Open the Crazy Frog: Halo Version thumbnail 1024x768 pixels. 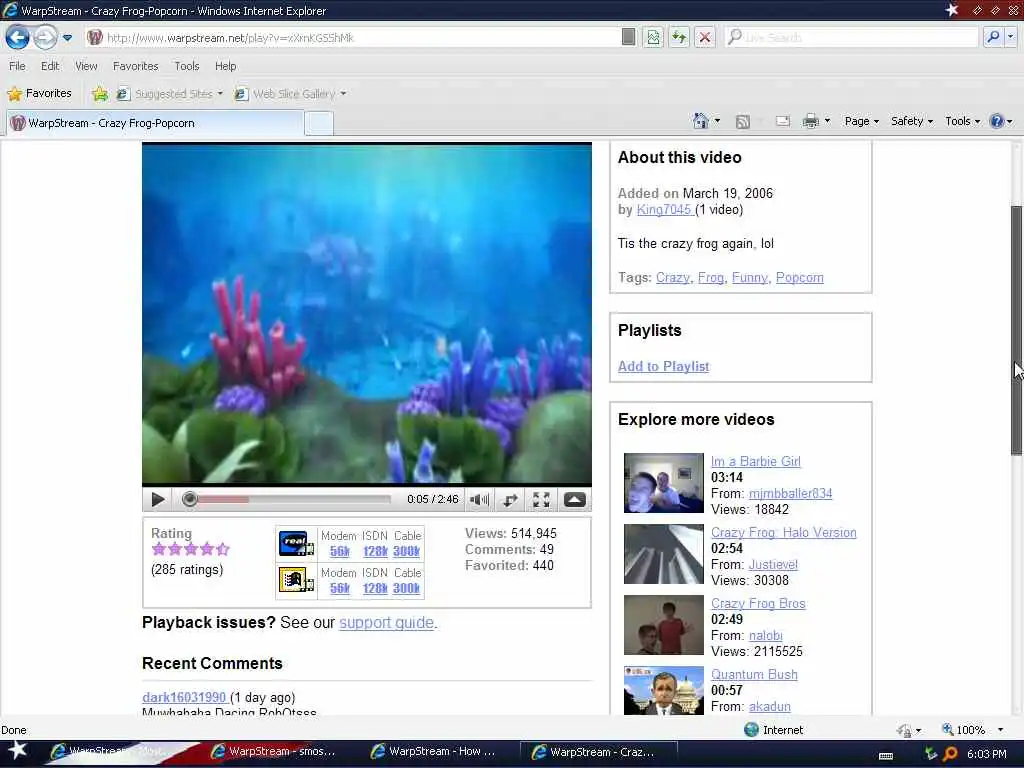pos(664,554)
